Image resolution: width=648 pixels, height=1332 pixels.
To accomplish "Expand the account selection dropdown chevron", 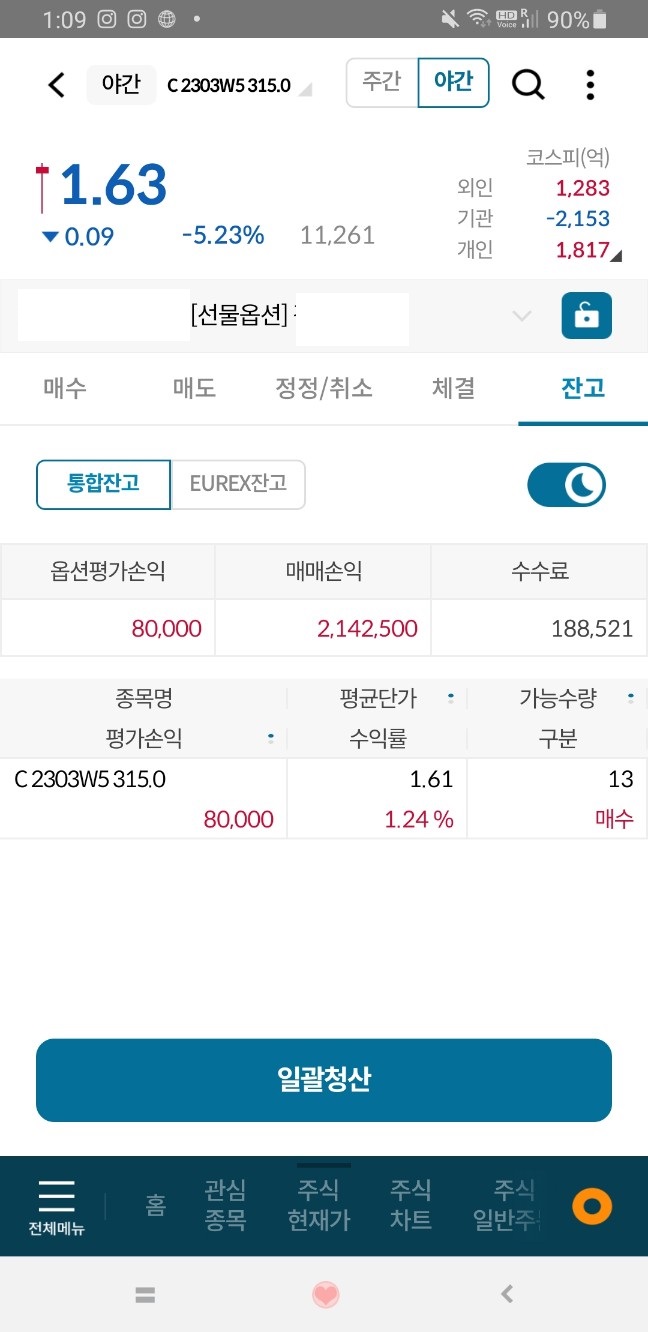I will click(522, 316).
